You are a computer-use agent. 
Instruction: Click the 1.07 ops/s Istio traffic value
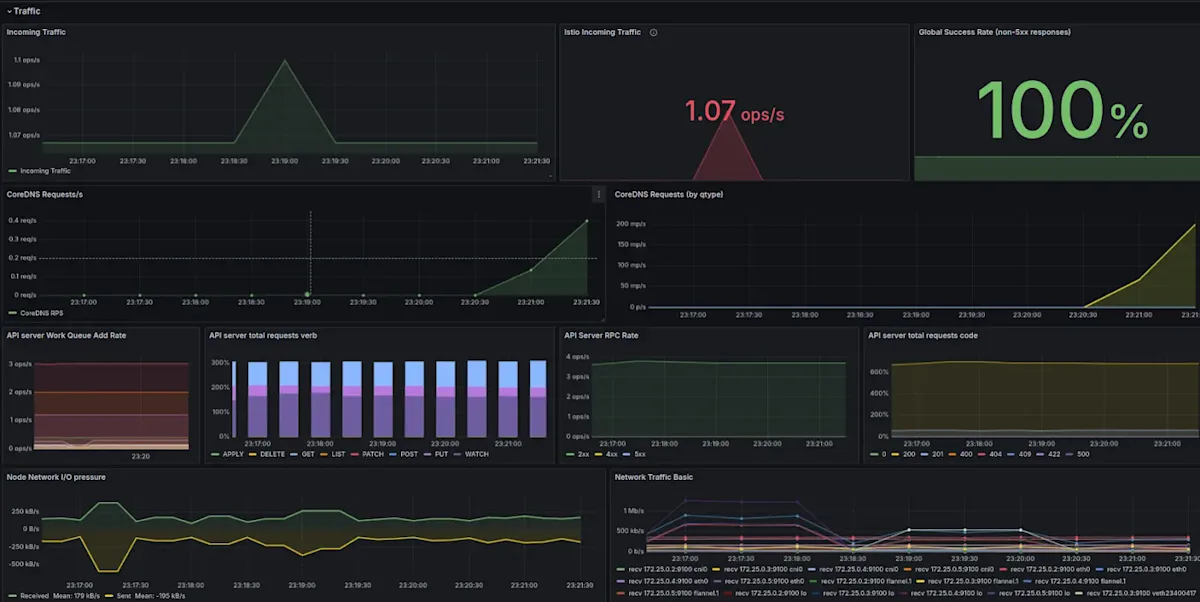tap(734, 111)
